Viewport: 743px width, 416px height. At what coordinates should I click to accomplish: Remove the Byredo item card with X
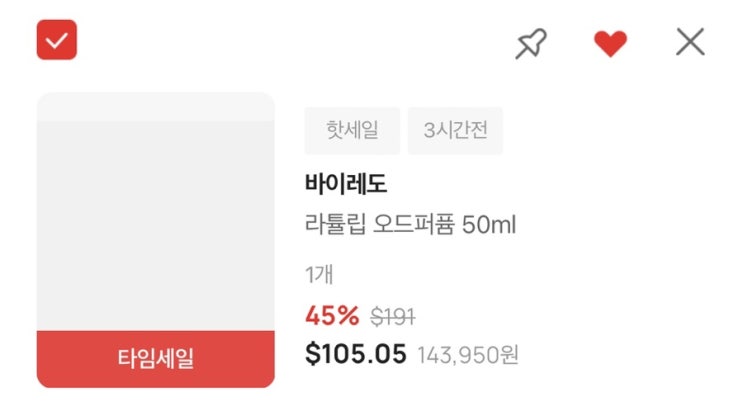tap(690, 42)
